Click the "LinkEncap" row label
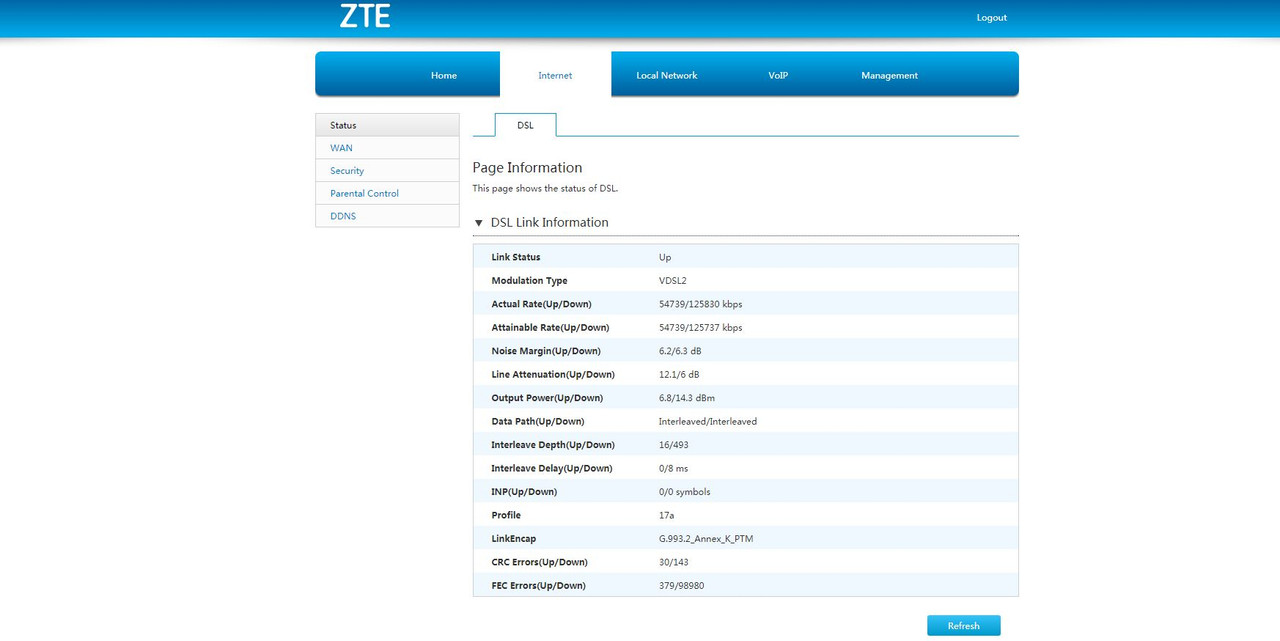 [x=514, y=539]
